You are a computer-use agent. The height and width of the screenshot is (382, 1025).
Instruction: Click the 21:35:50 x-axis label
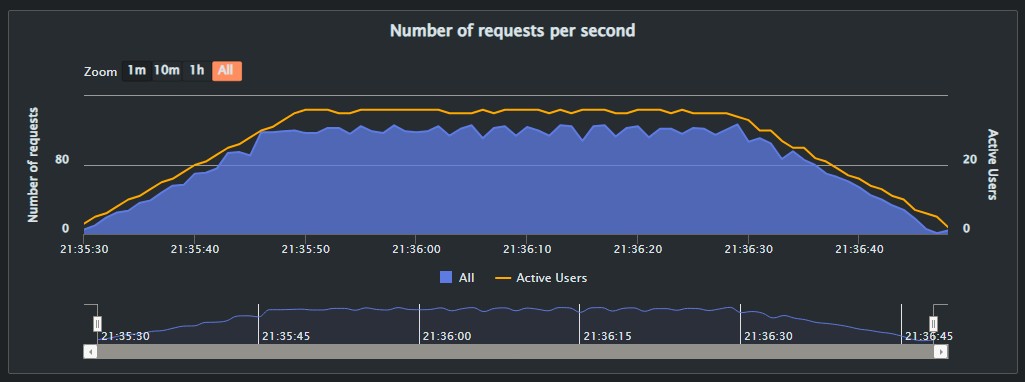coord(305,249)
